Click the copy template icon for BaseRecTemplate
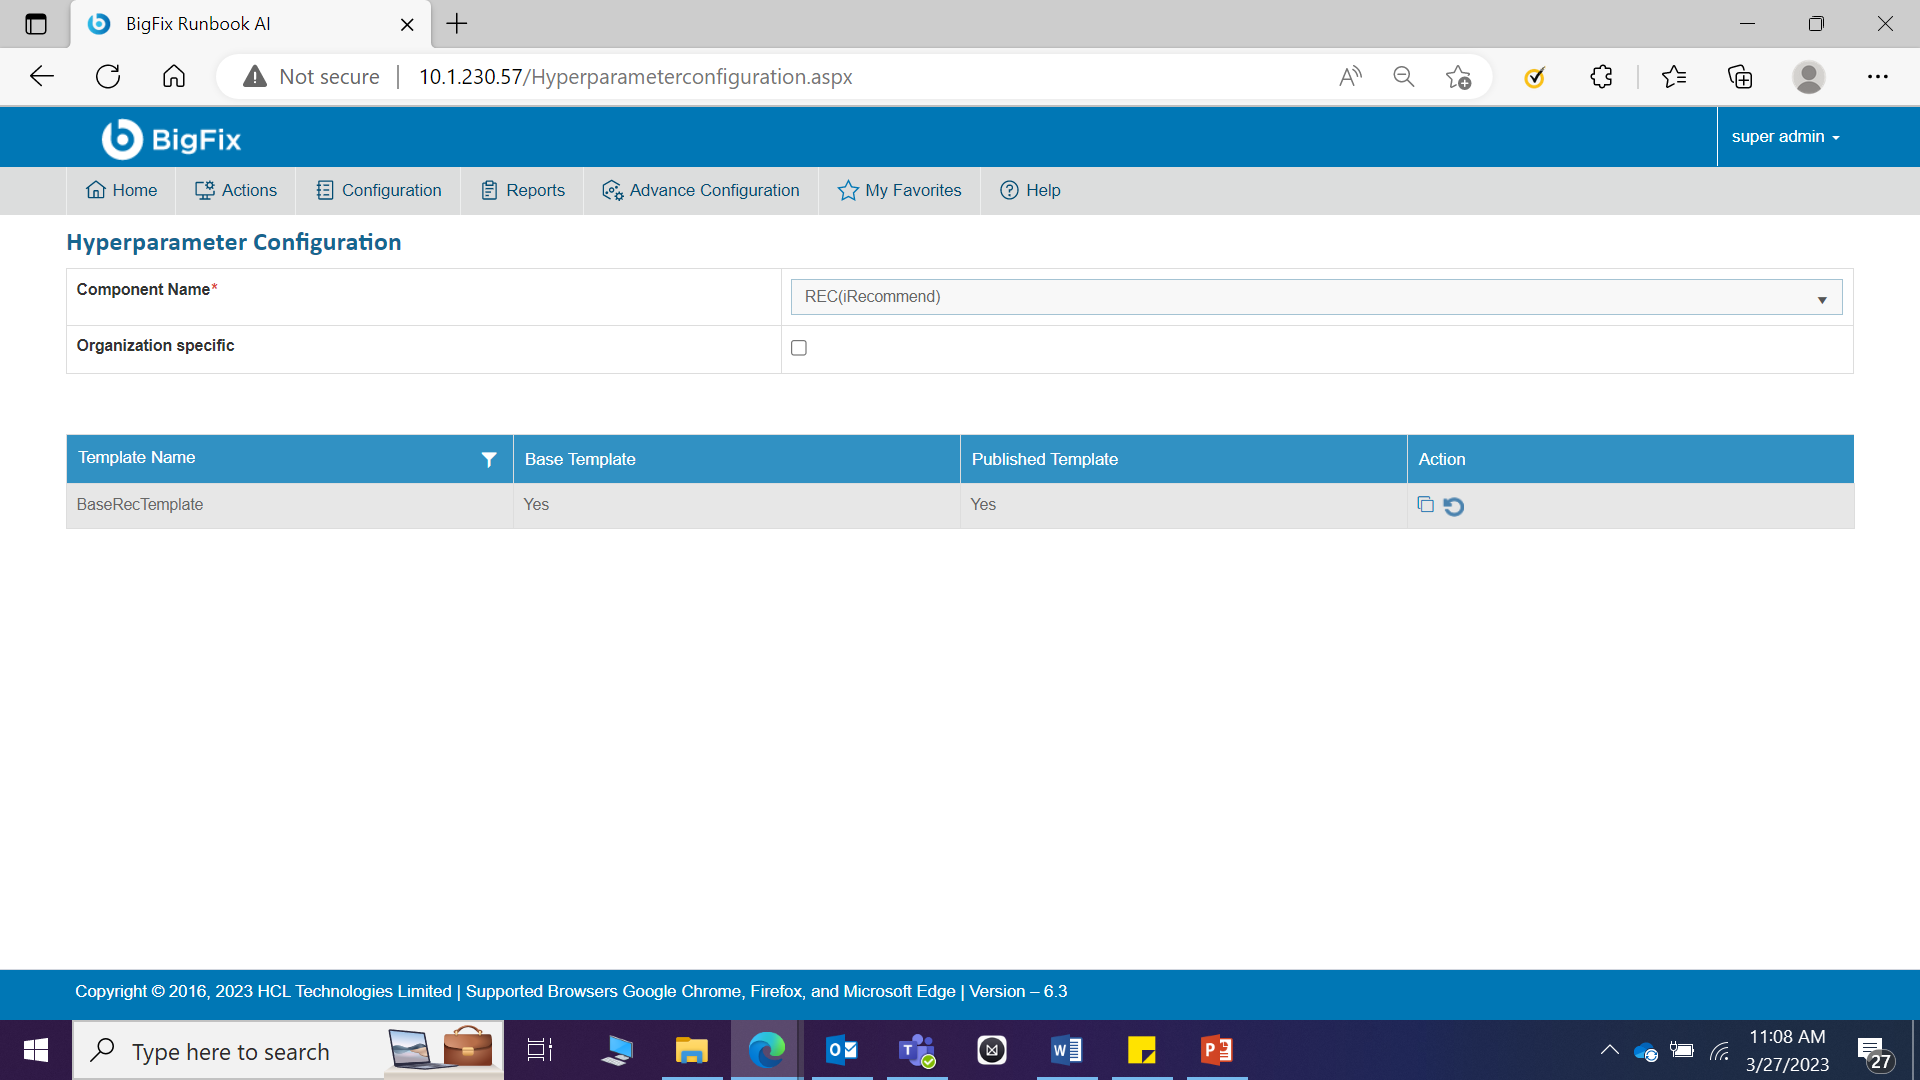The height and width of the screenshot is (1080, 1920). 1425,505
